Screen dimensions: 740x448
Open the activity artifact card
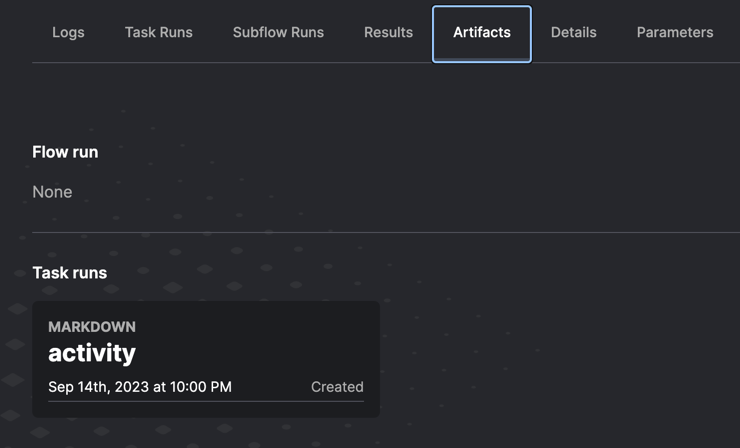[x=206, y=359]
